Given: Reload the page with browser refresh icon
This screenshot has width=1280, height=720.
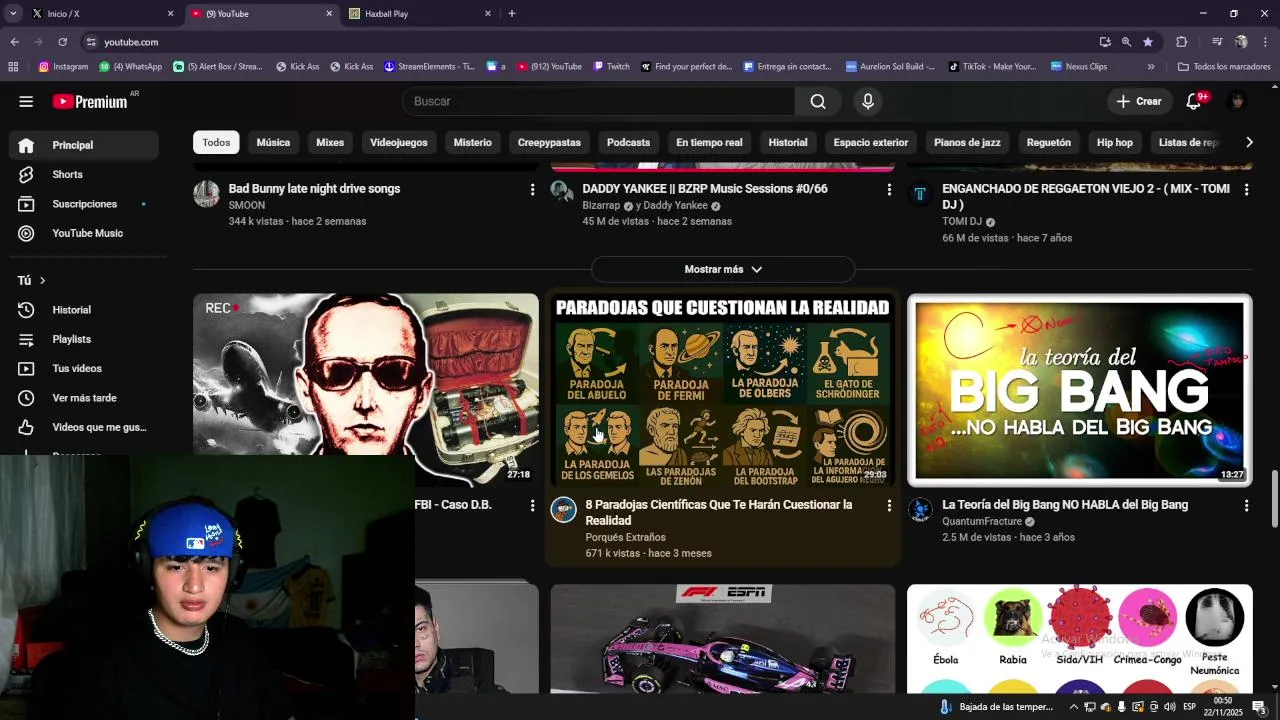Looking at the screenshot, I should (x=62, y=42).
